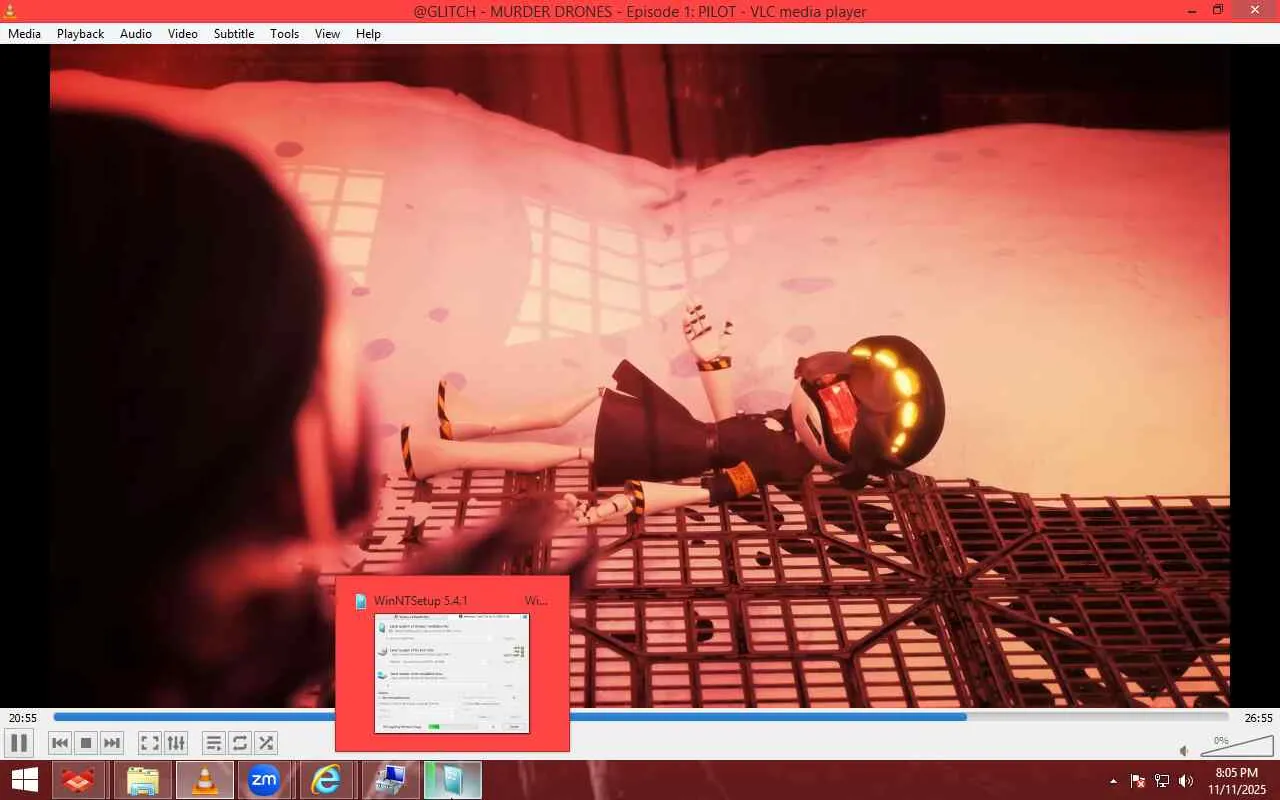
Task: Launch Internet Explorer from the taskbar
Action: click(326, 780)
